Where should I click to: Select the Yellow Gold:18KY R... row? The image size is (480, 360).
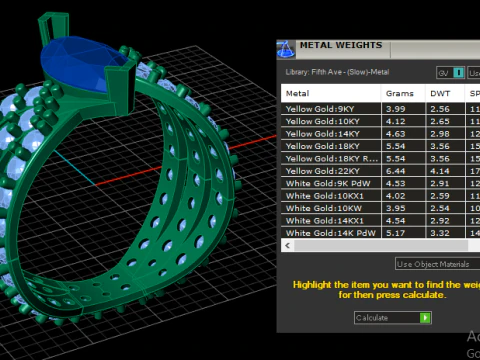pos(380,159)
